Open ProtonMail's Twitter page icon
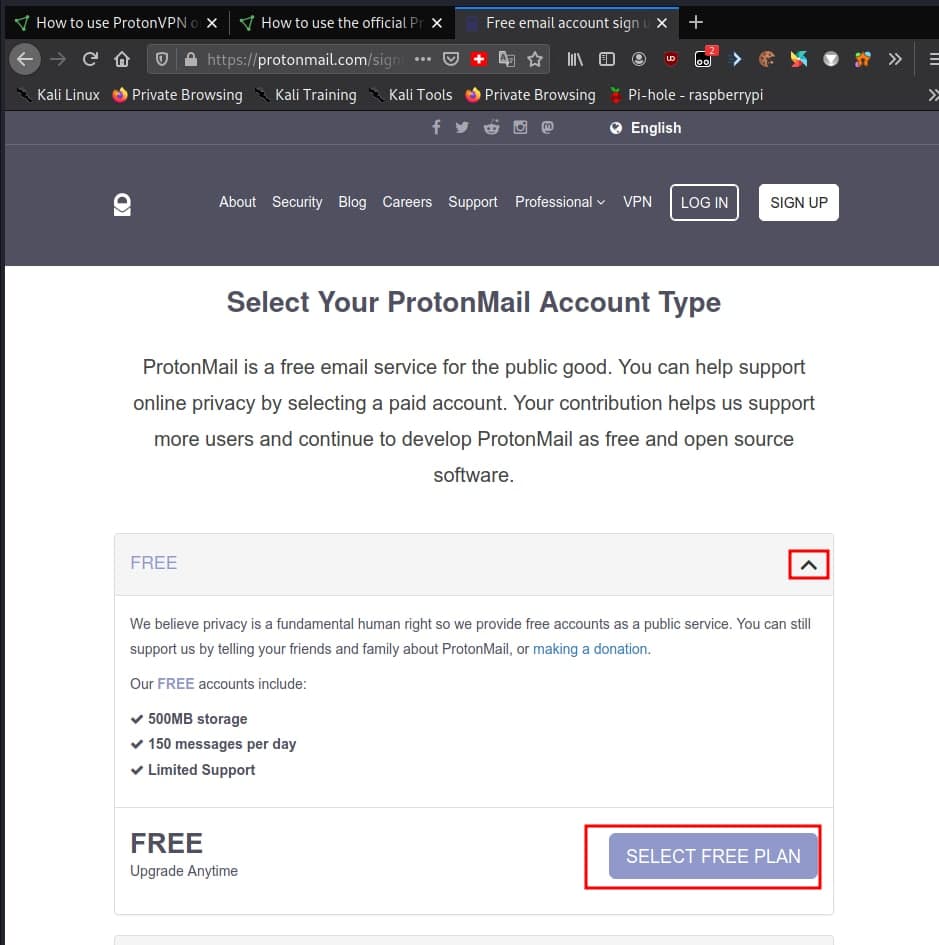 tap(462, 127)
